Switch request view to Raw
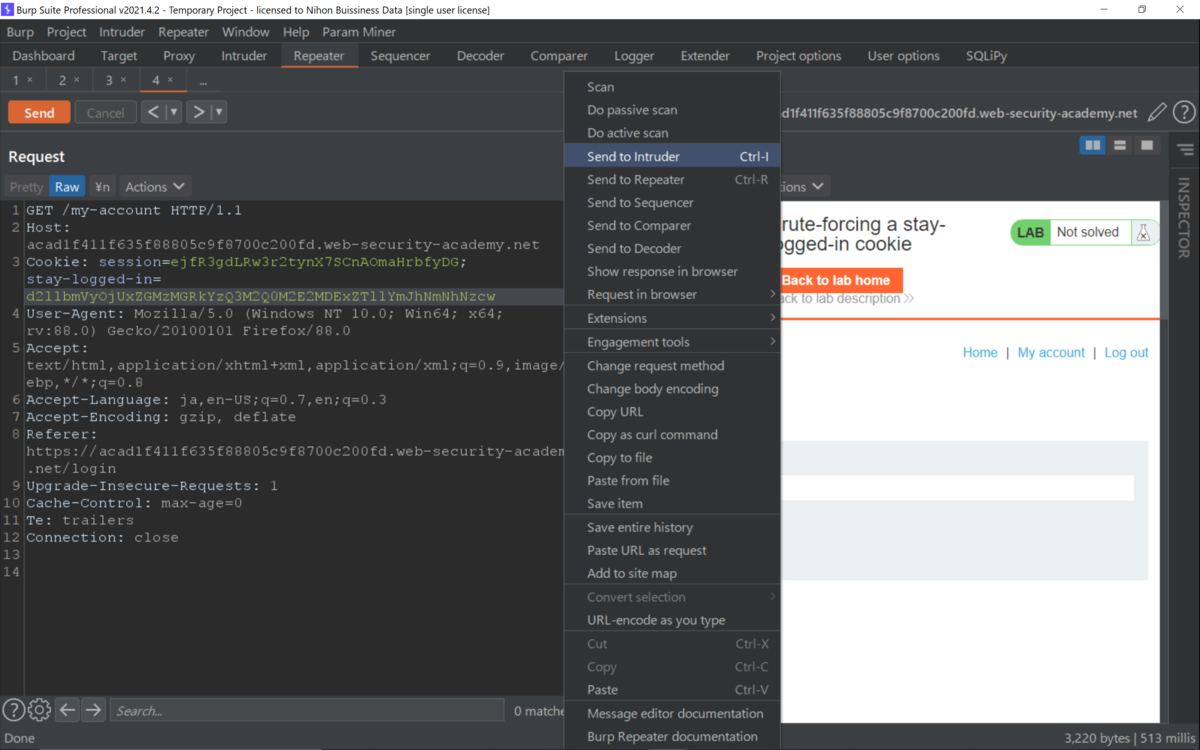 click(67, 187)
